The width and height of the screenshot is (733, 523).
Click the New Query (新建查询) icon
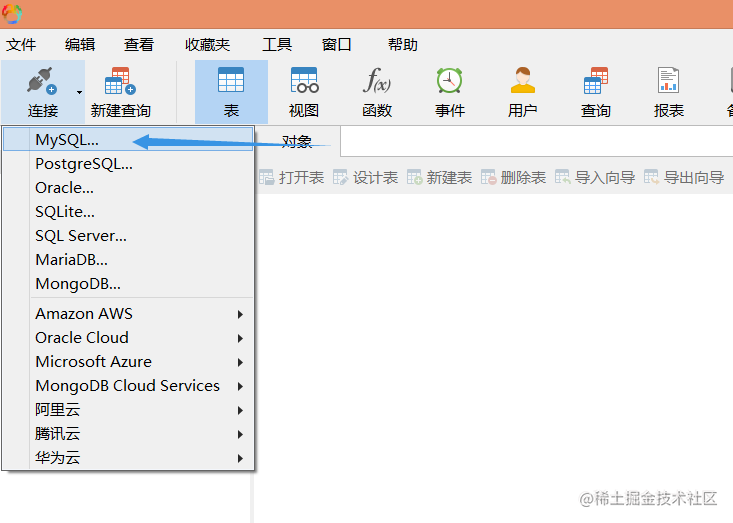[121, 81]
